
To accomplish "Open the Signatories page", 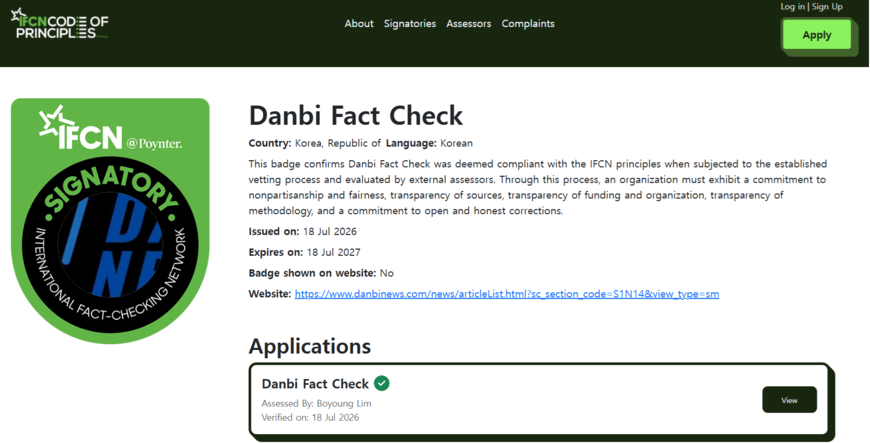I will coord(410,24).
